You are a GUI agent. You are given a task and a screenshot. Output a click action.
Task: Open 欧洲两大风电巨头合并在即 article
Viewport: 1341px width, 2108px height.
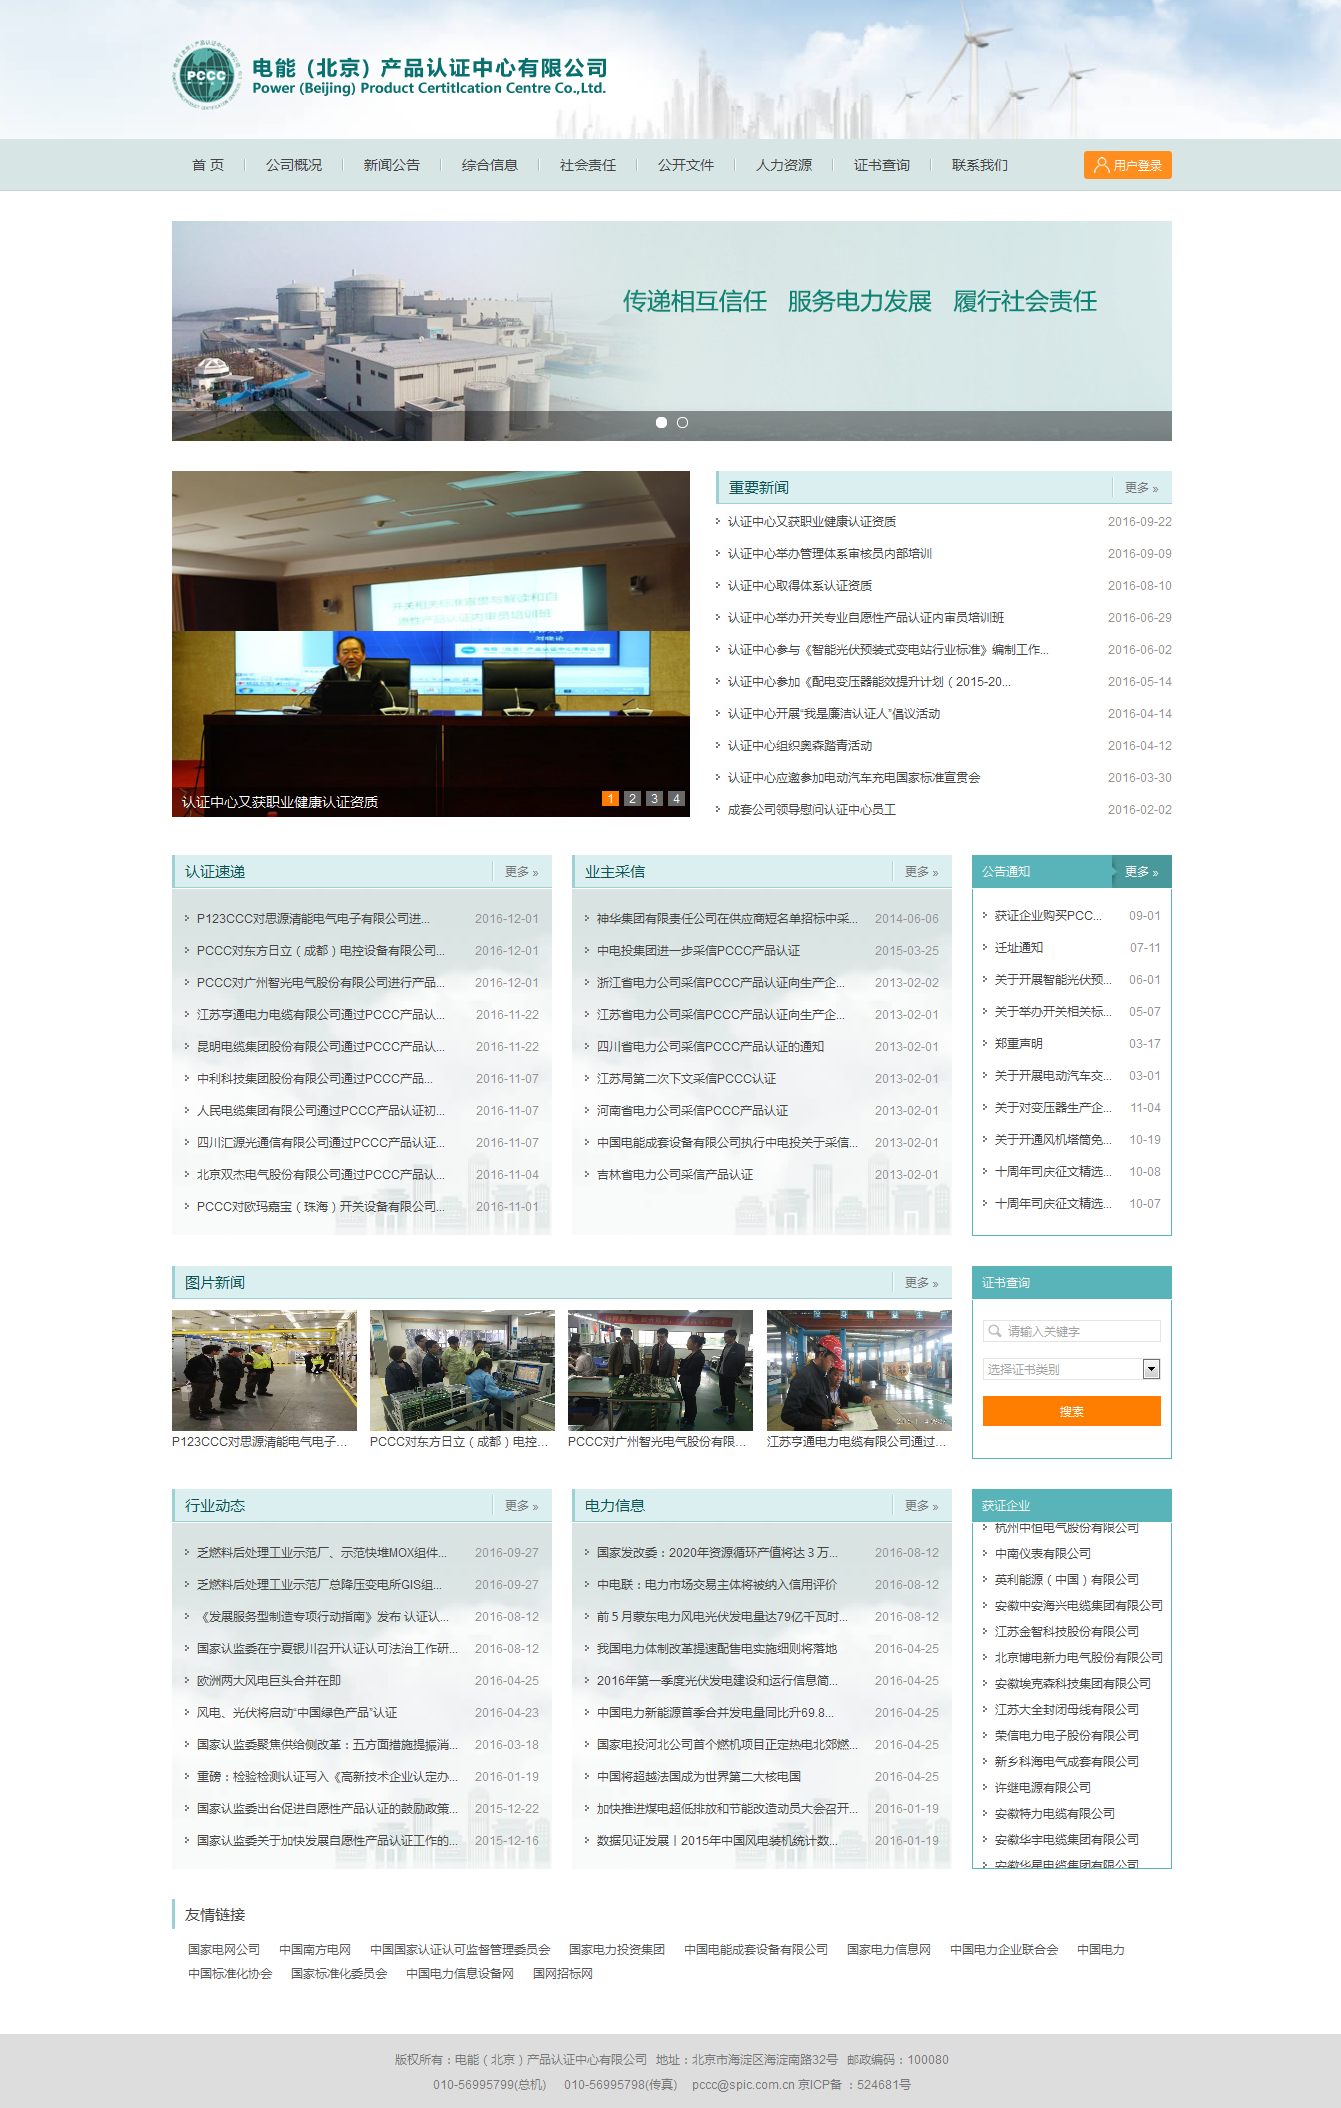(x=269, y=1681)
